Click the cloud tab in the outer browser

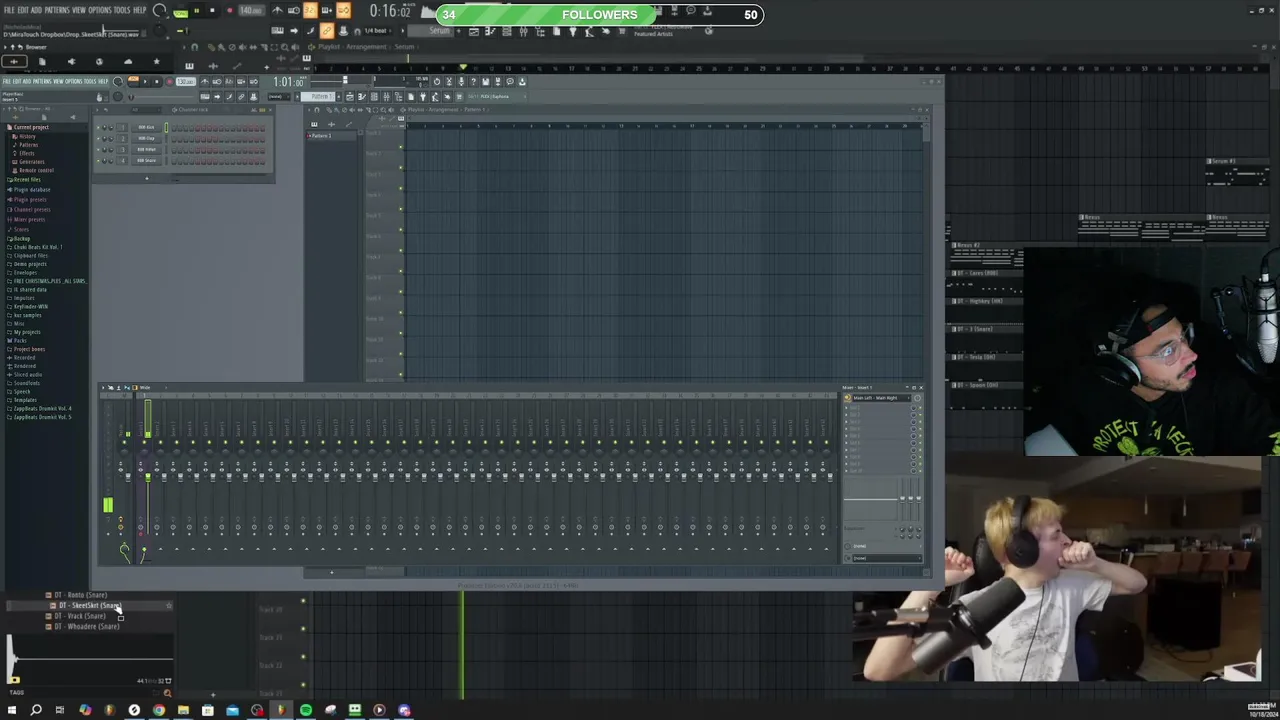pyautogui.click(x=128, y=62)
